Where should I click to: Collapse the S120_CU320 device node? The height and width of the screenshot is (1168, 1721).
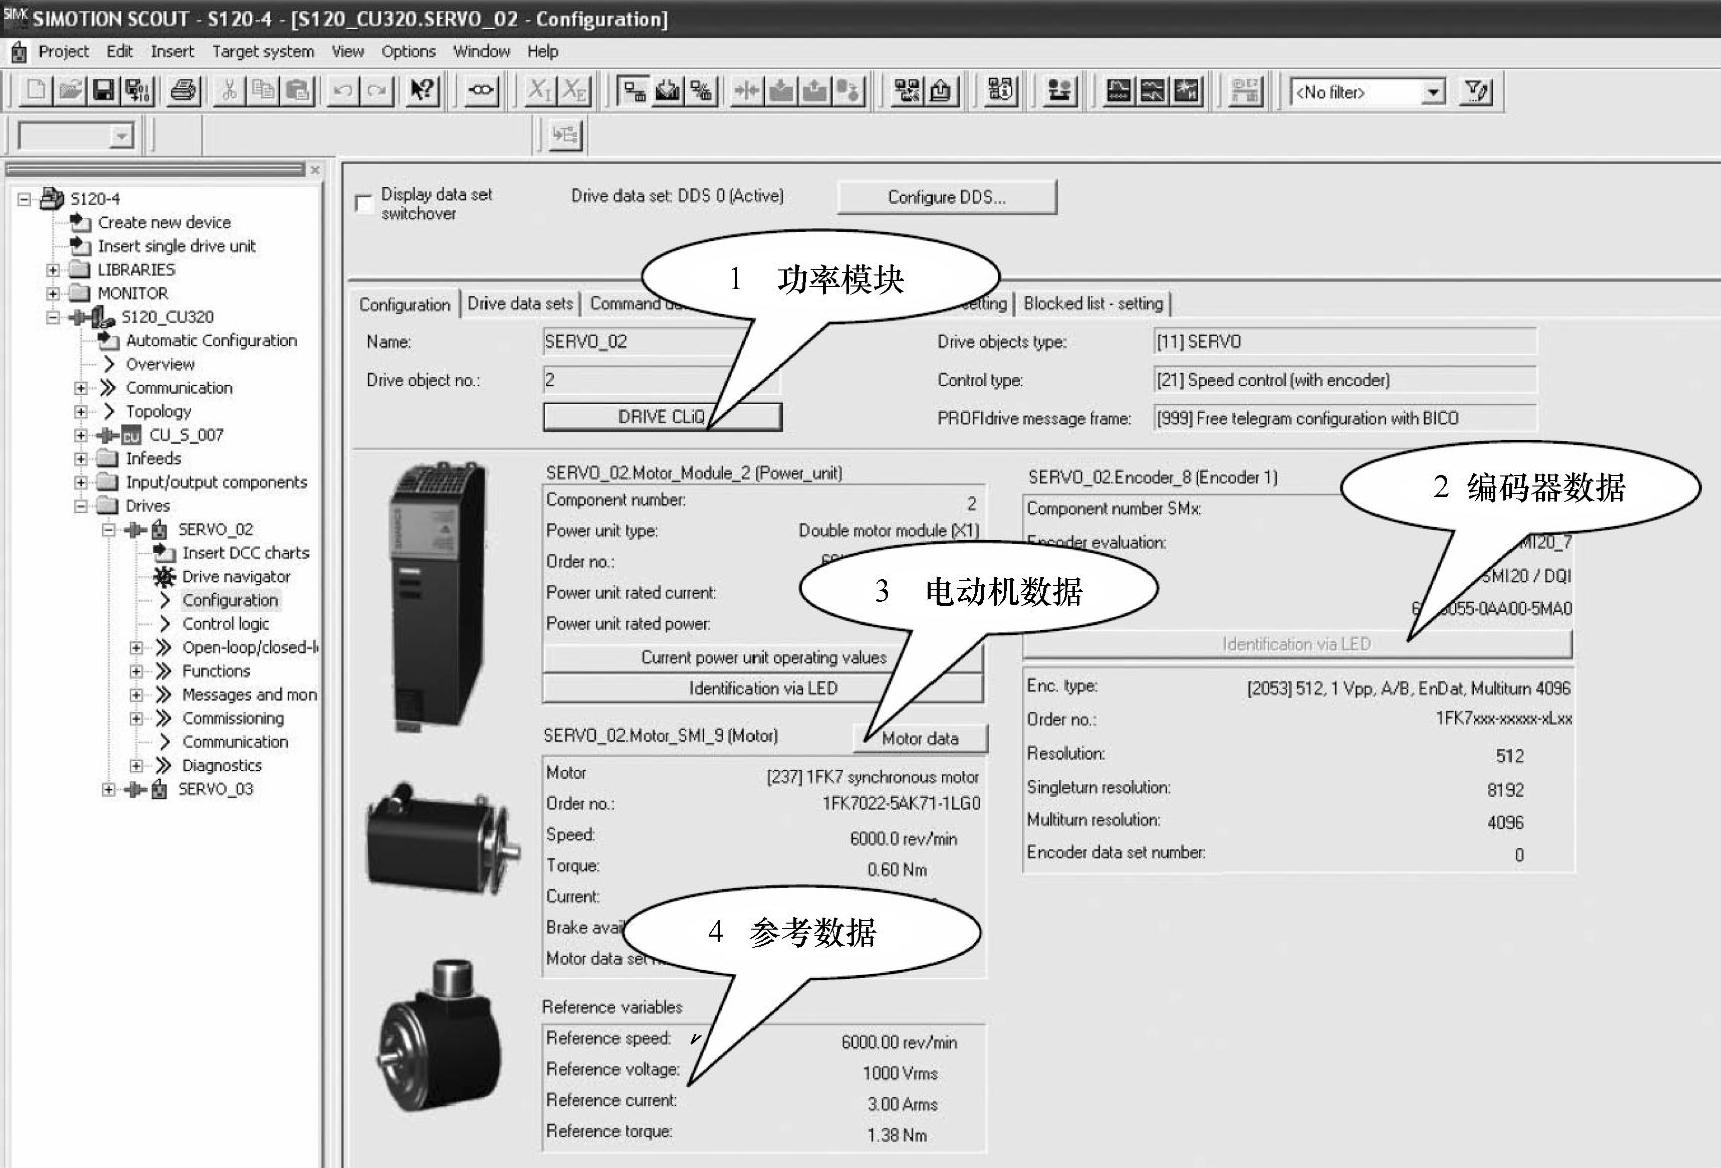tap(53, 317)
